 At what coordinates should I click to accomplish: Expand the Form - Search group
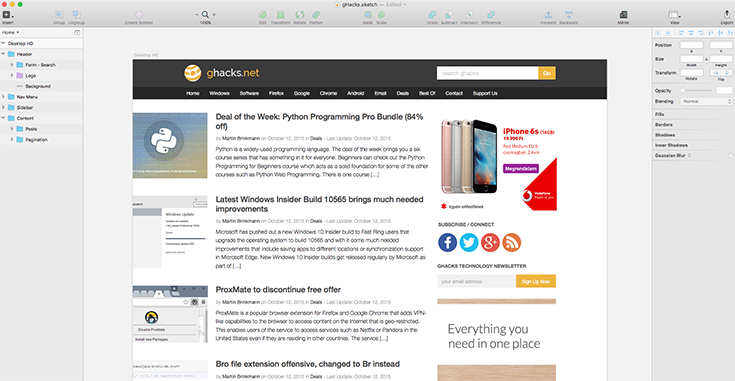(12, 65)
